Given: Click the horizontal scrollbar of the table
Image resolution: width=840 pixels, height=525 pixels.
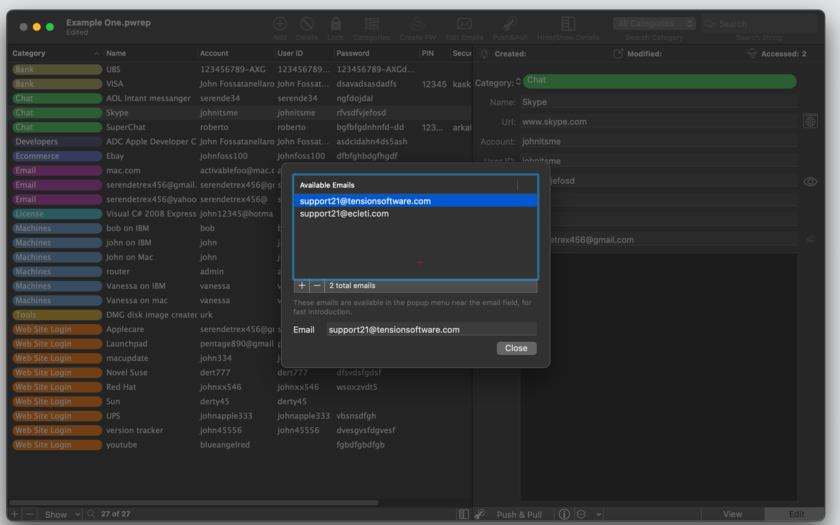Looking at the screenshot, I should (194, 502).
